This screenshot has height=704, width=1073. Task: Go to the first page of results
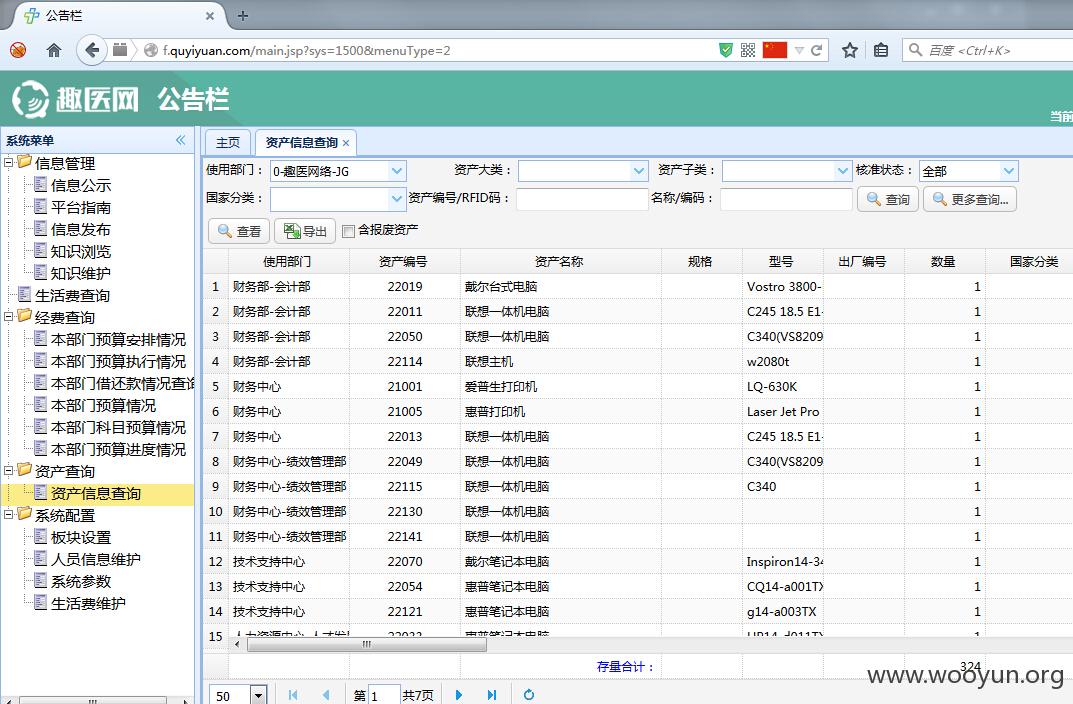(293, 694)
